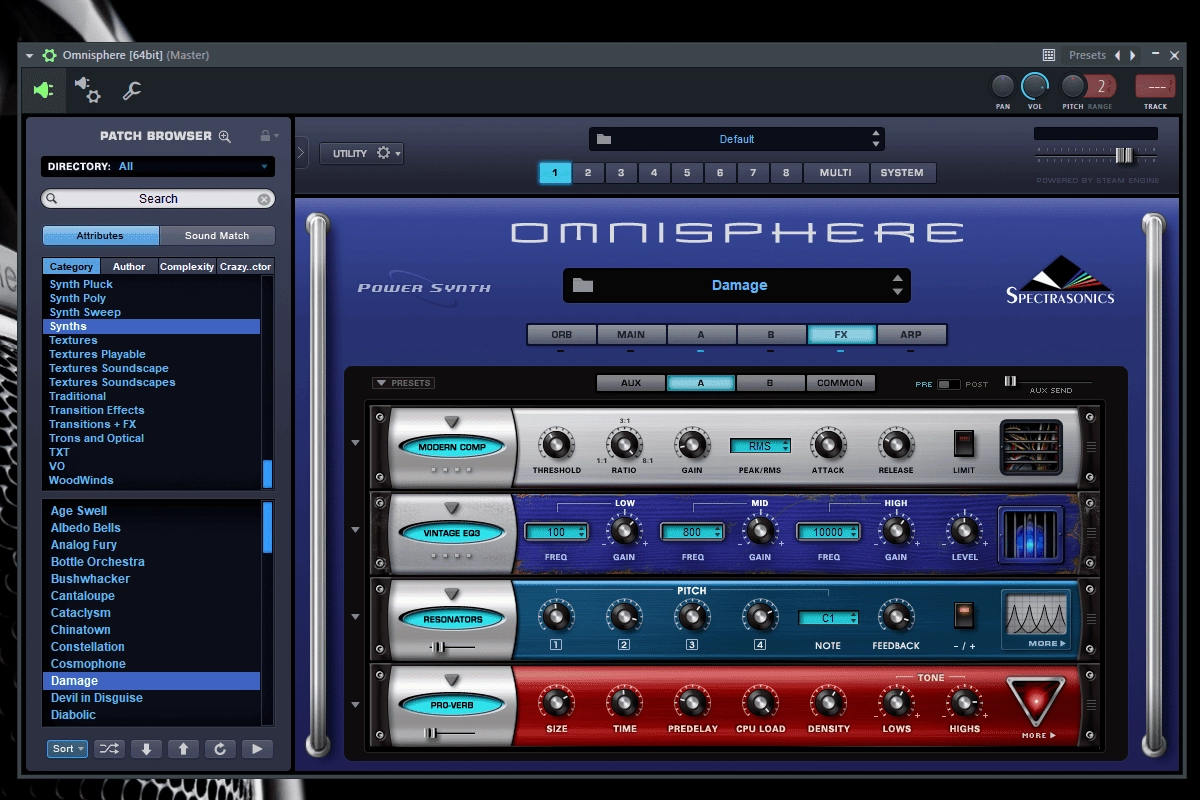Open the Omnisphere window menu arrow
Image resolution: width=1200 pixels, height=800 pixels.
click(x=30, y=55)
